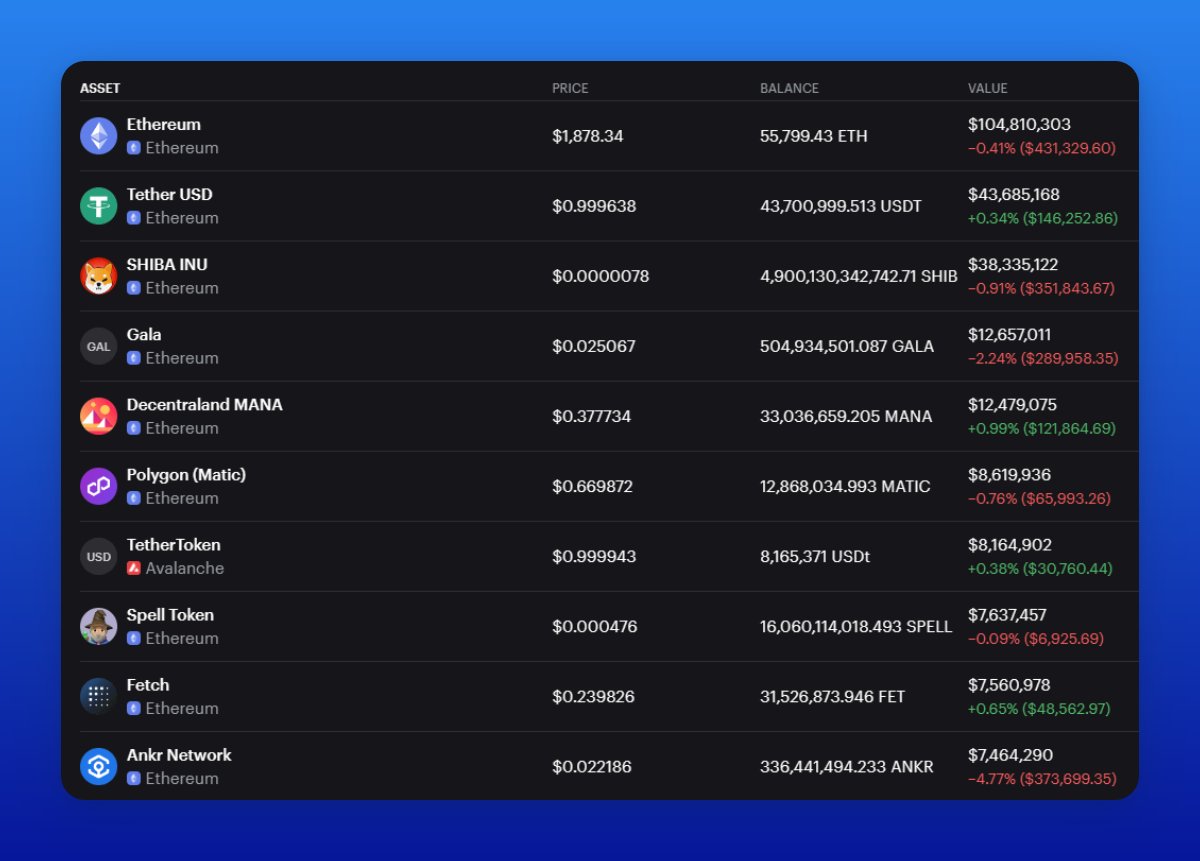This screenshot has width=1200, height=861.
Task: Click the value $38,335,122
Action: (x=1013, y=264)
